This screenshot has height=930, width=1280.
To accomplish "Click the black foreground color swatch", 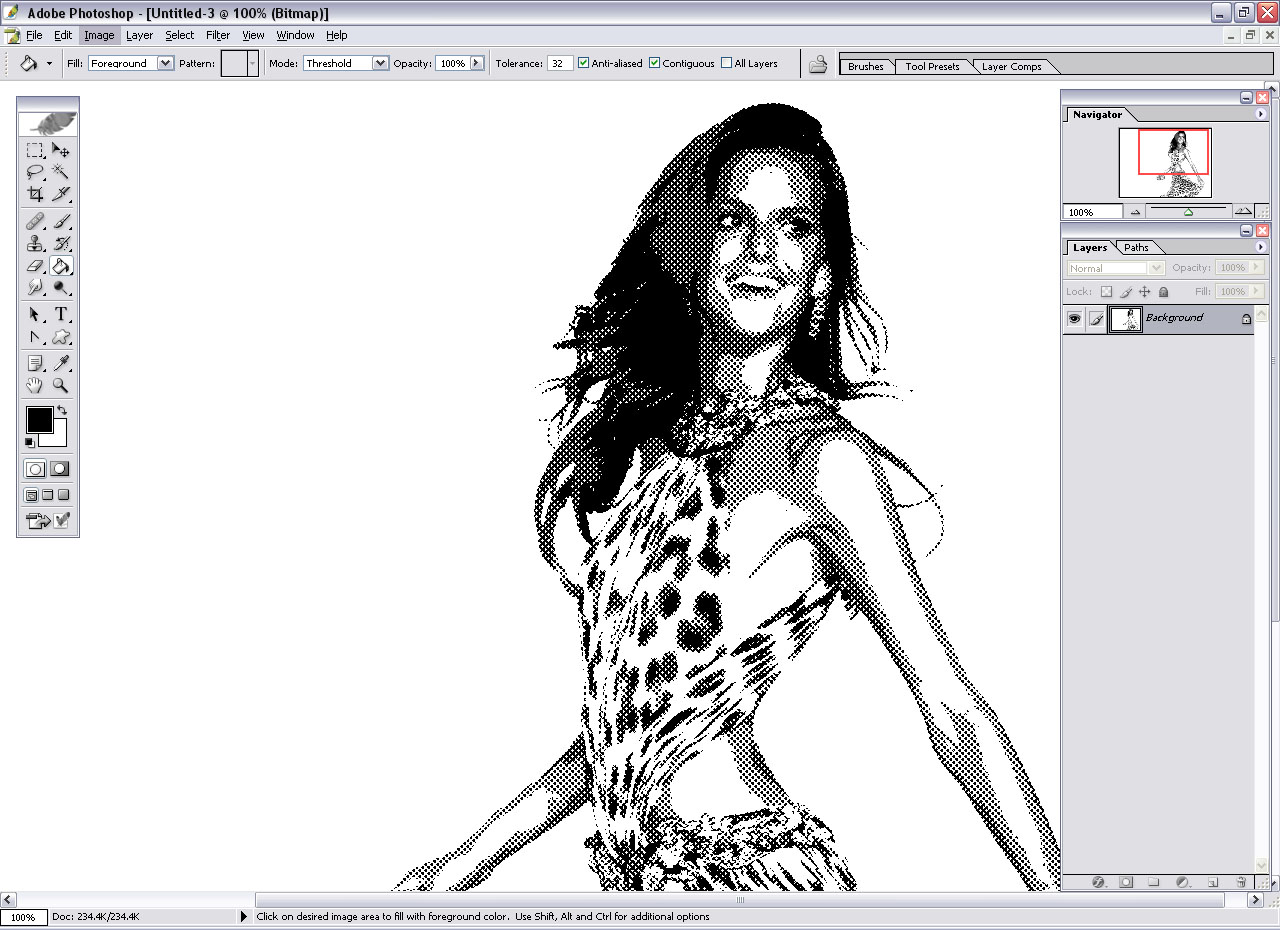I will point(39,420).
